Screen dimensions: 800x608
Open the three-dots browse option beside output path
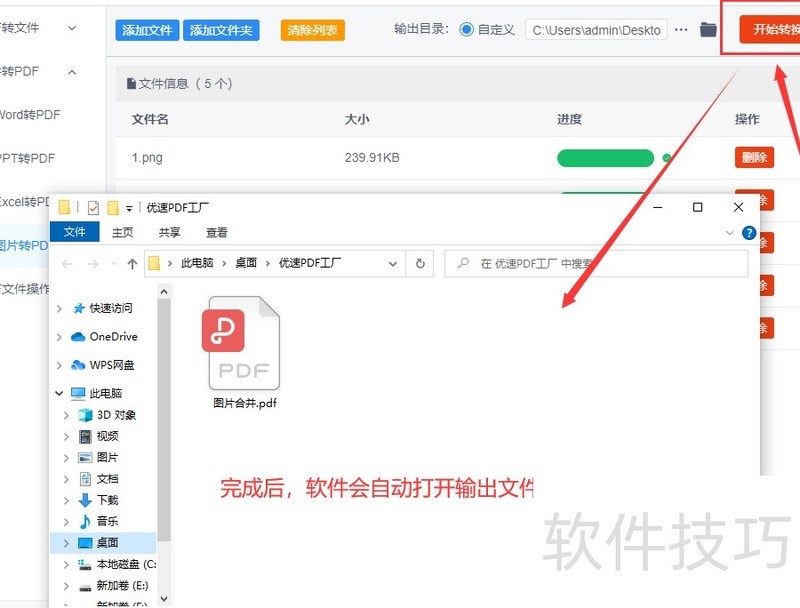681,30
